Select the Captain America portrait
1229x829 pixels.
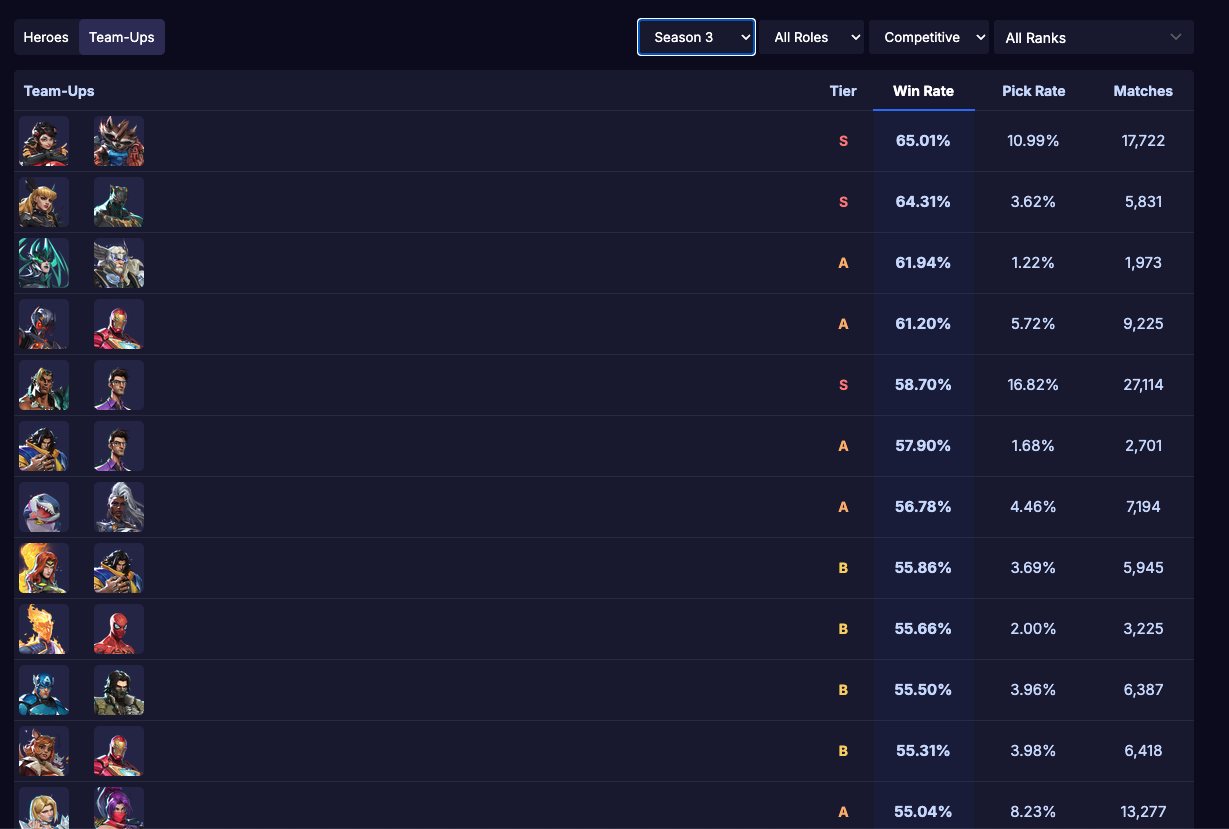[x=44, y=690]
